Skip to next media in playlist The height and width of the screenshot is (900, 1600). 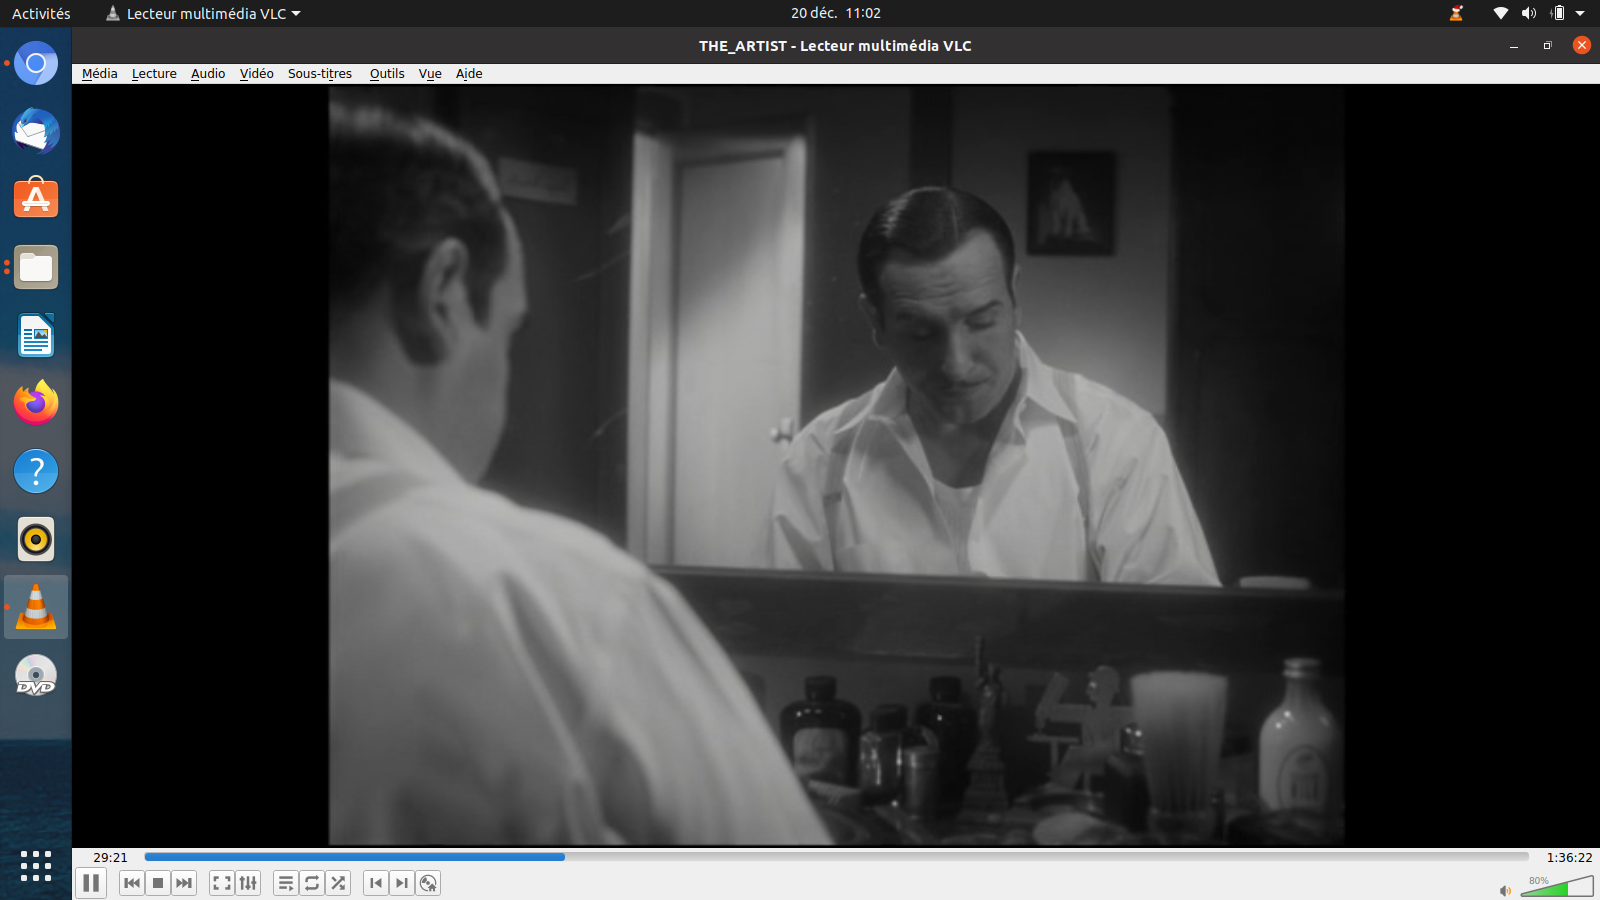pos(184,883)
